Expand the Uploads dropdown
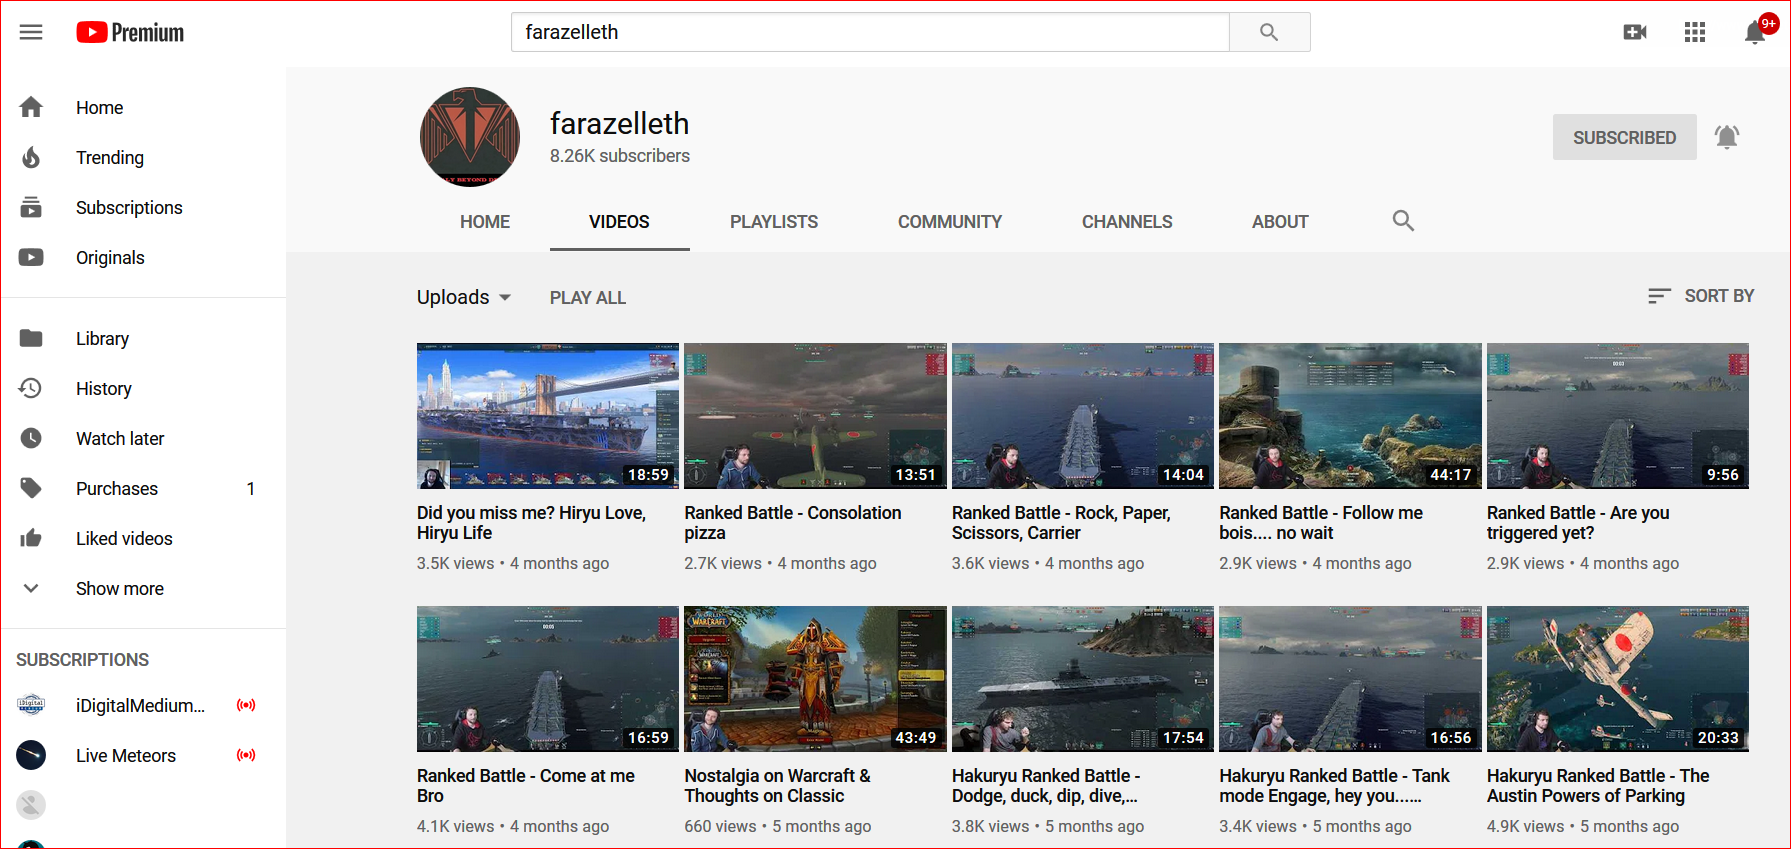This screenshot has width=1791, height=849. [464, 297]
